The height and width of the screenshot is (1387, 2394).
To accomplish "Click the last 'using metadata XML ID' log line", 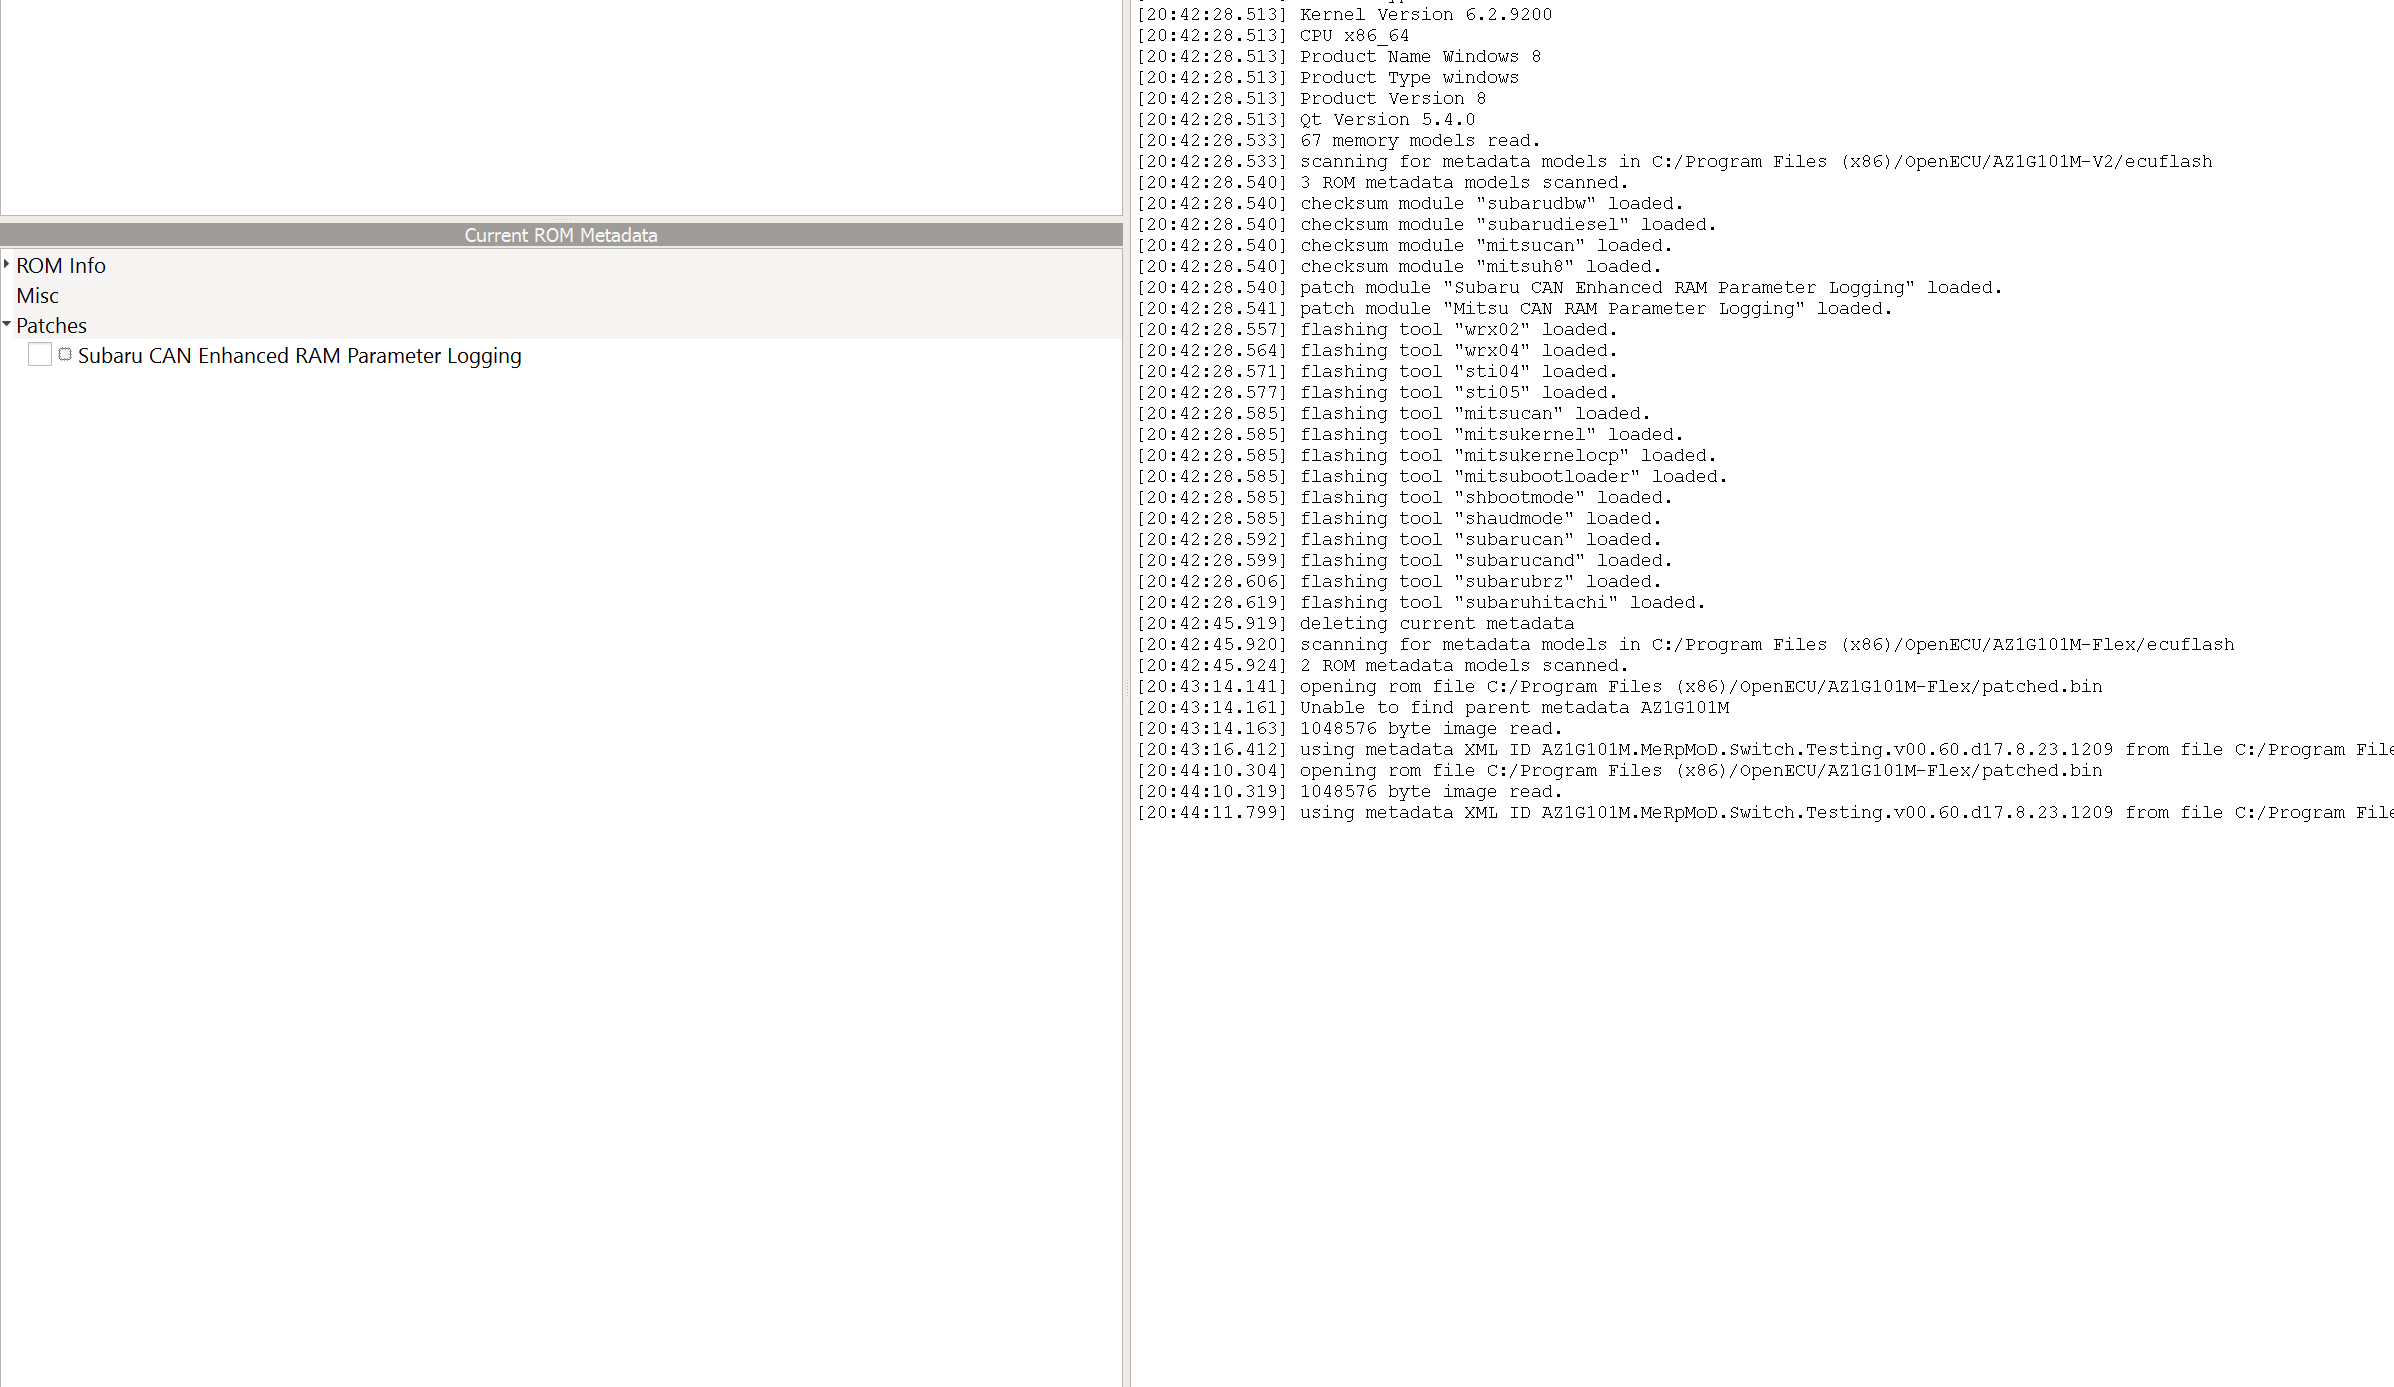I will coord(1700,813).
